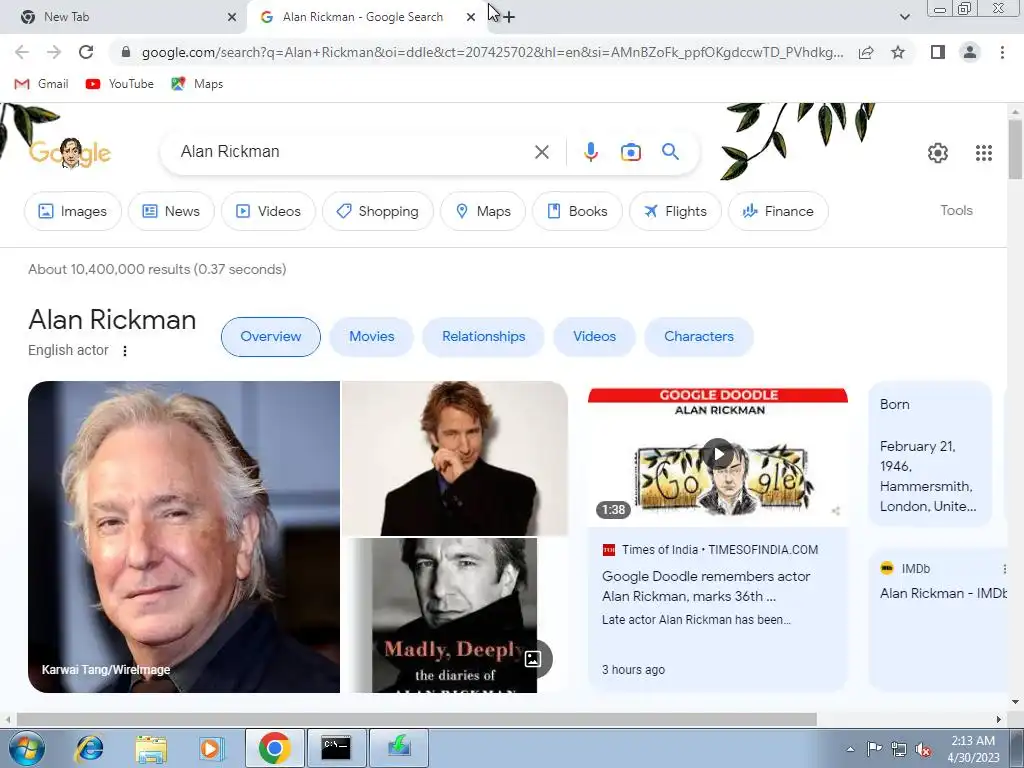Screen dimensions: 1024x768
Task: Share the Google Doodle video card
Action: coord(835,511)
